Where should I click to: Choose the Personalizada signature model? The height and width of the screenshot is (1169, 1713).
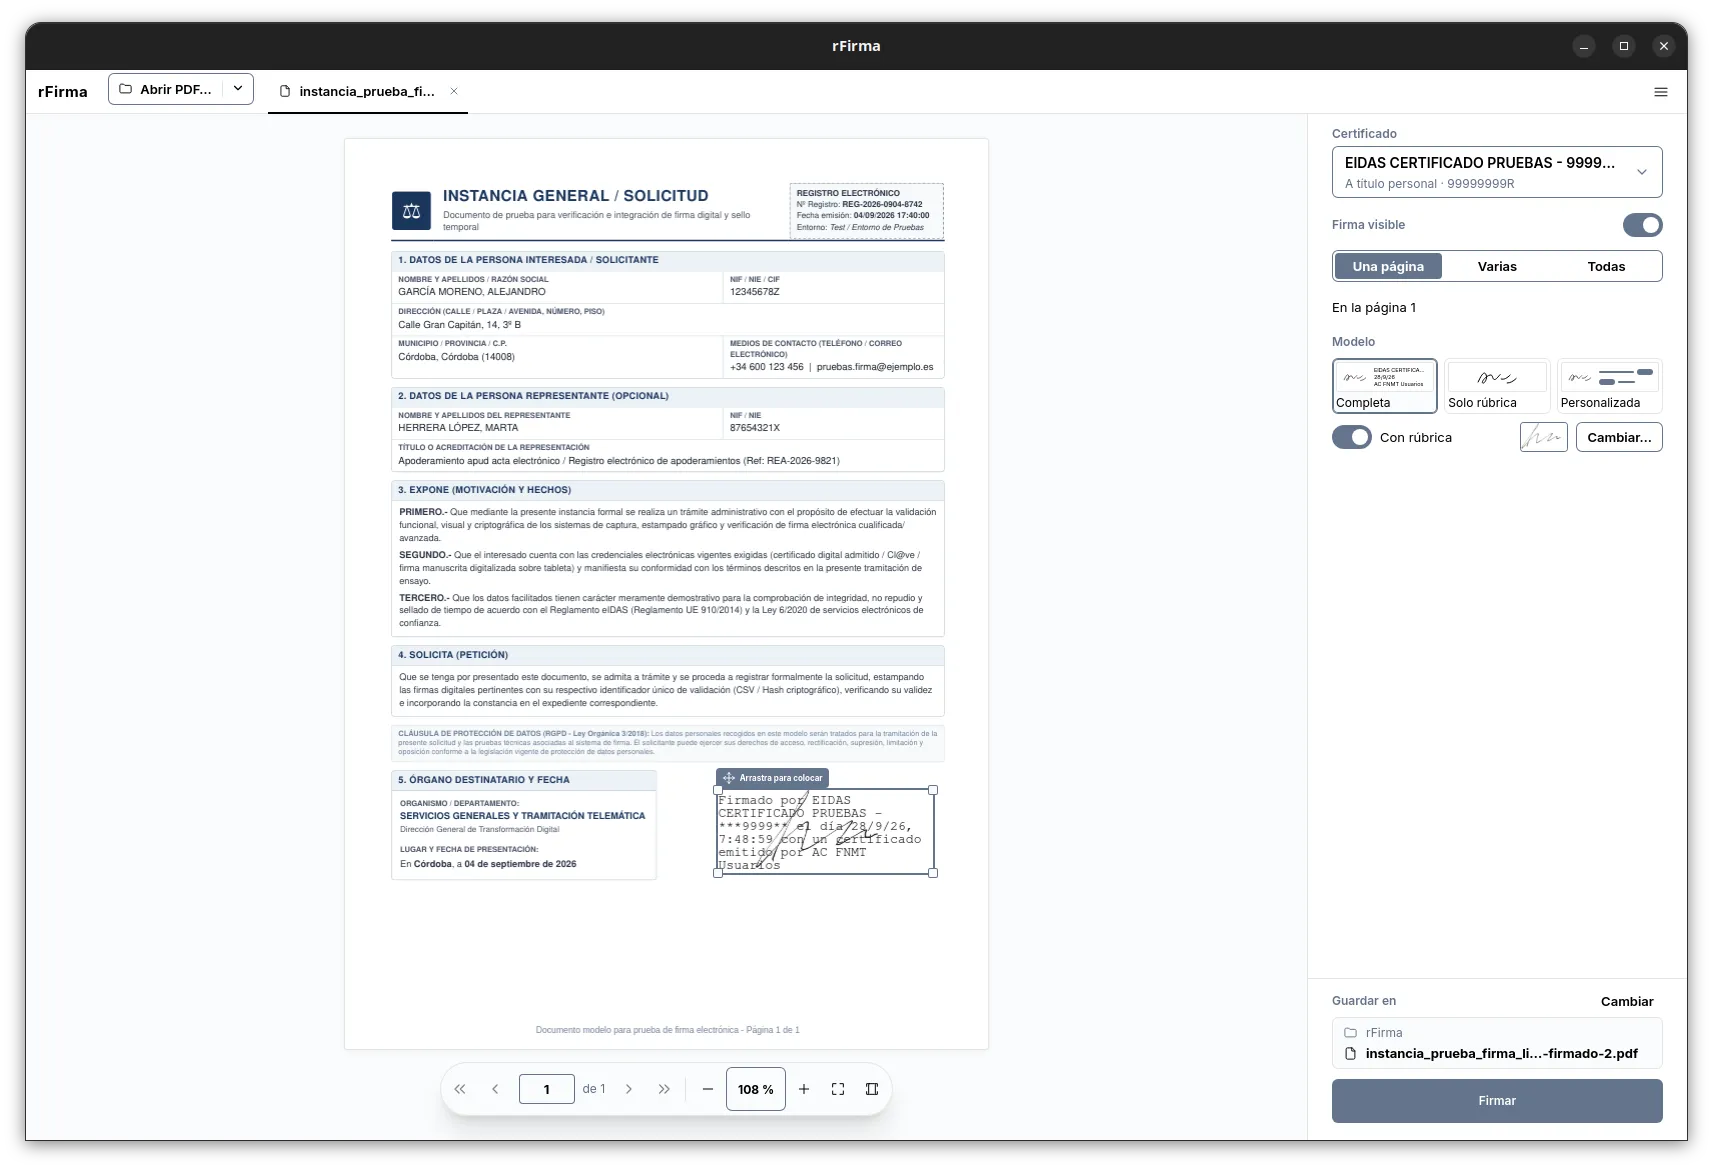coord(1609,386)
